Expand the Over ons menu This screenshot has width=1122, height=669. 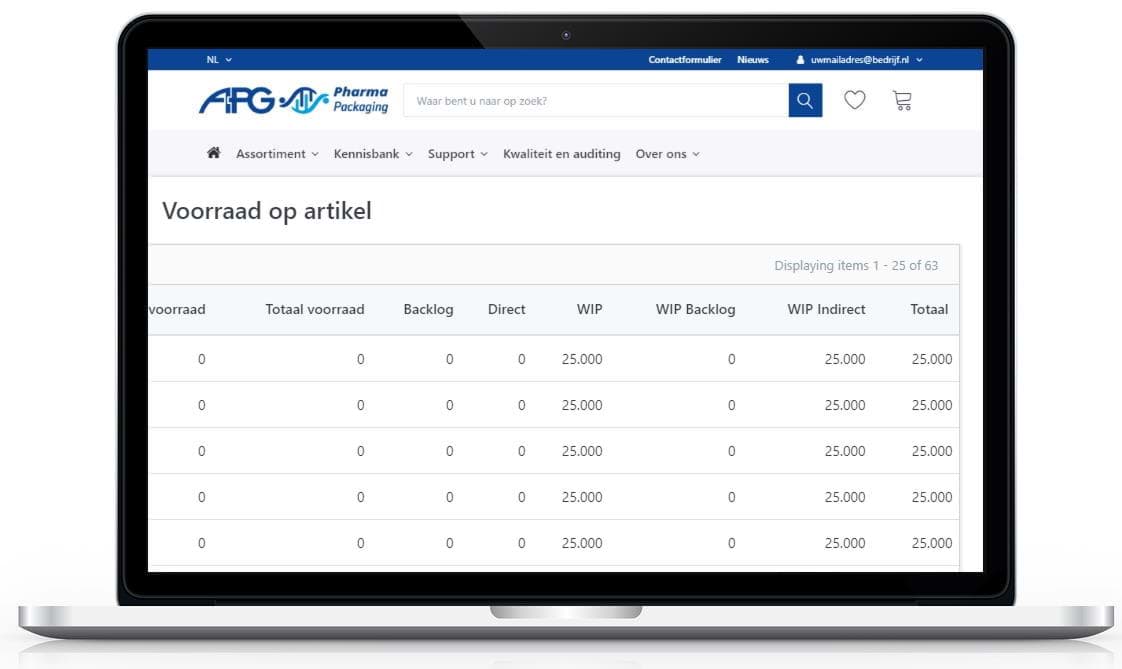coord(667,154)
